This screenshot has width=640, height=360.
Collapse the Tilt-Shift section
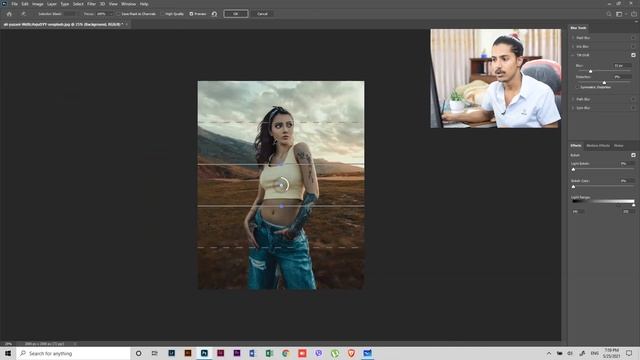(573, 55)
